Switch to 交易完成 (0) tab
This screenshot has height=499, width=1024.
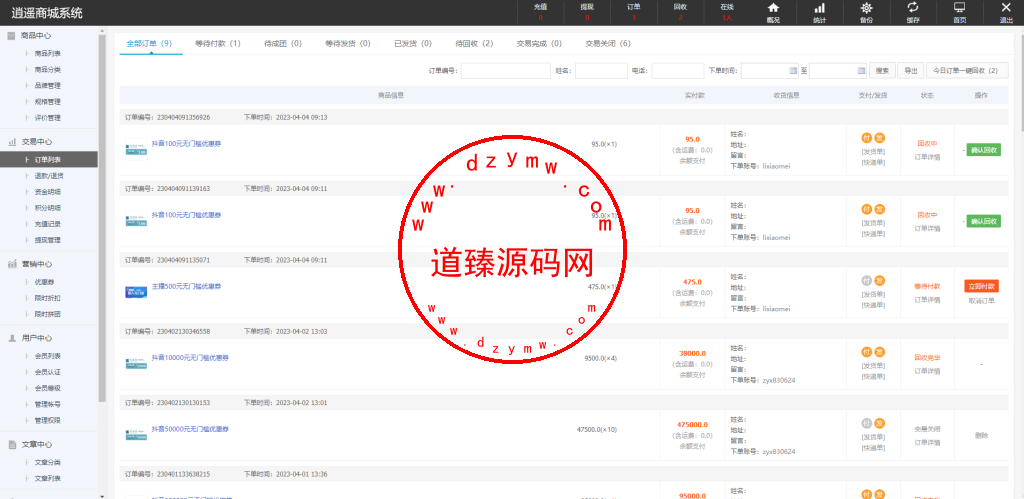click(x=539, y=43)
